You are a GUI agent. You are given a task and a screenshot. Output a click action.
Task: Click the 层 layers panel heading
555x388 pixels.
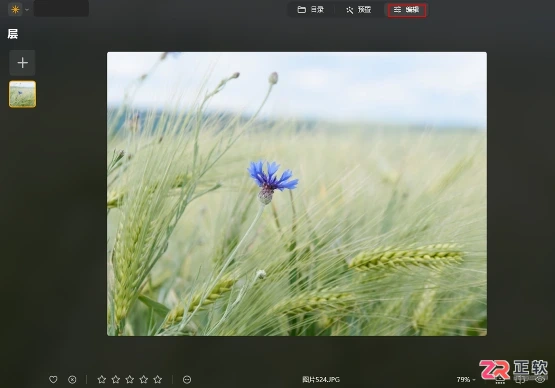(13, 34)
